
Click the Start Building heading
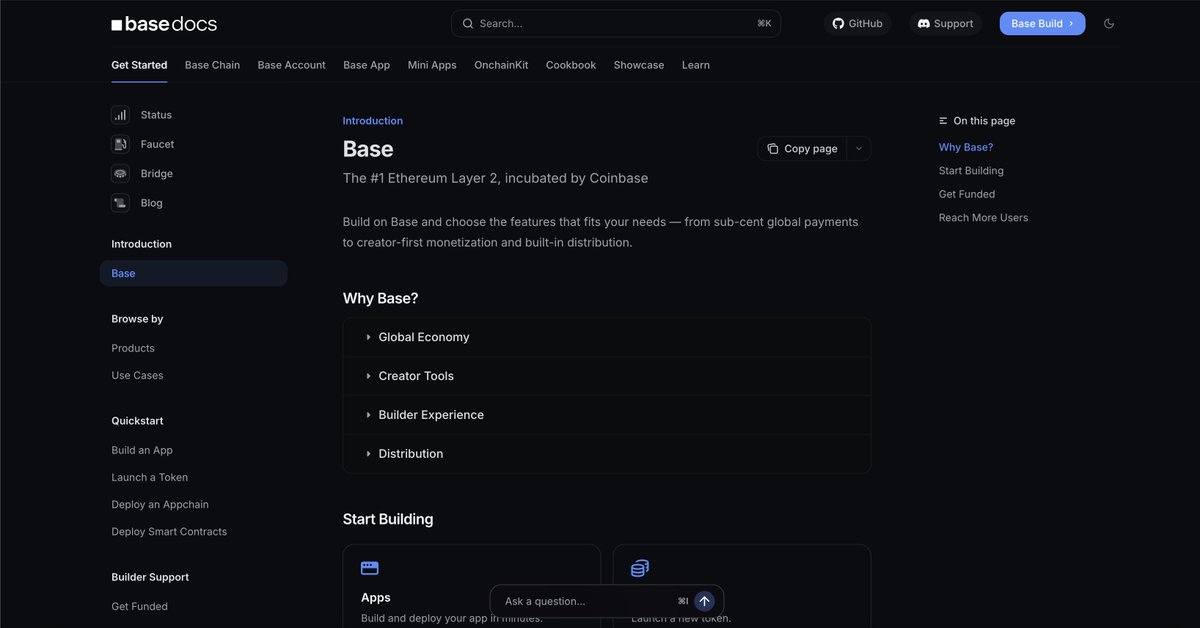388,519
